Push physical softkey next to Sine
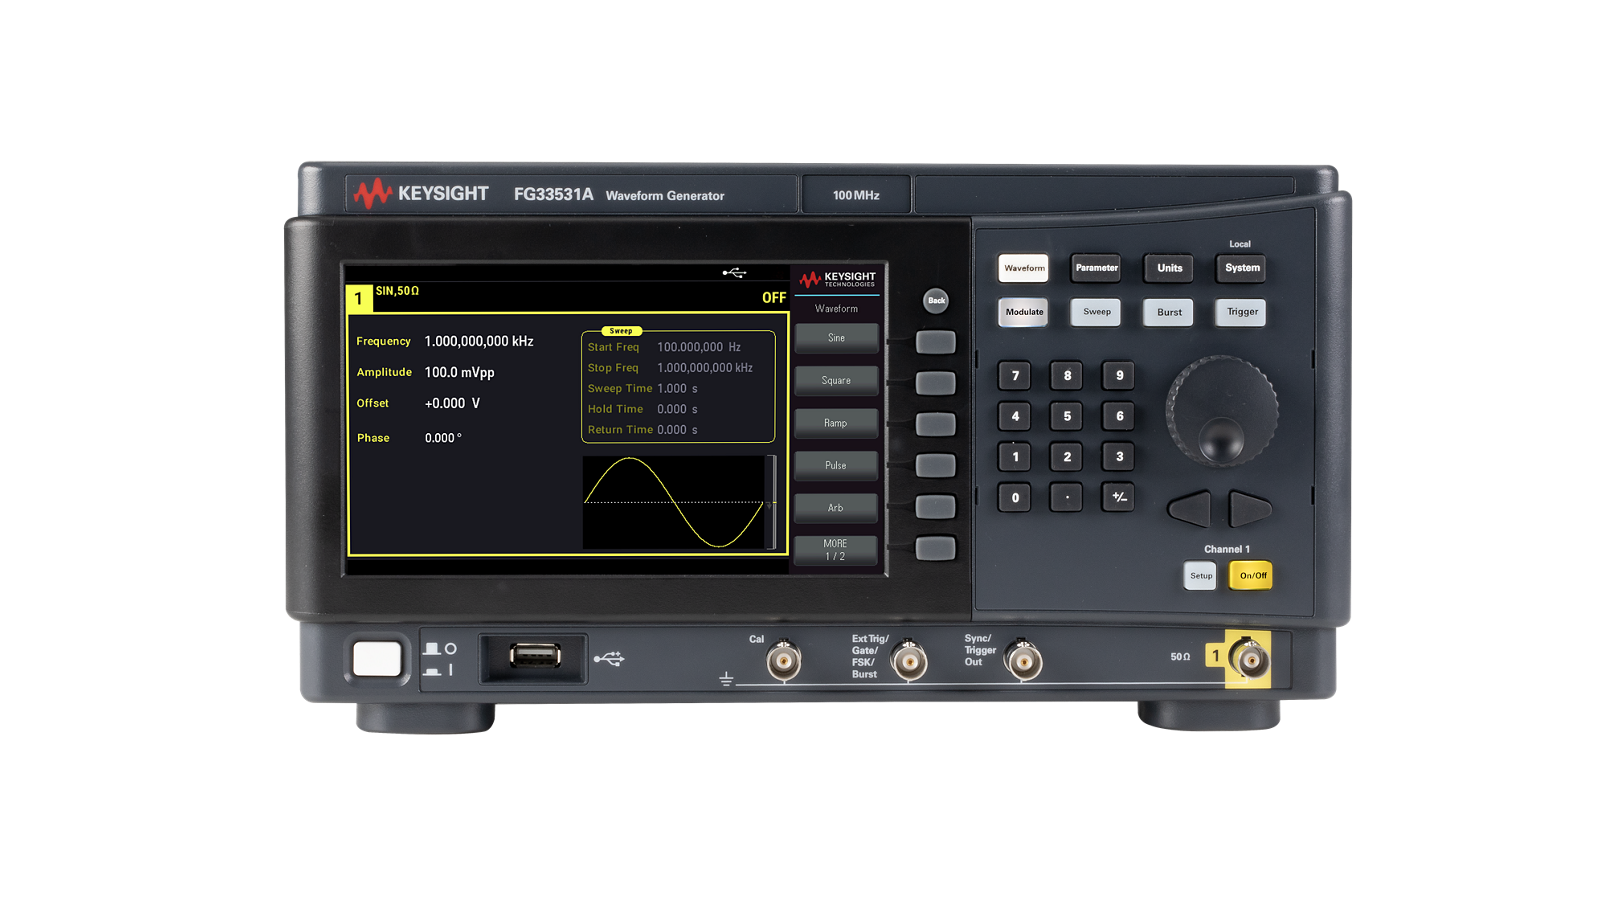Image resolution: width=1600 pixels, height=900 pixels. click(x=936, y=342)
